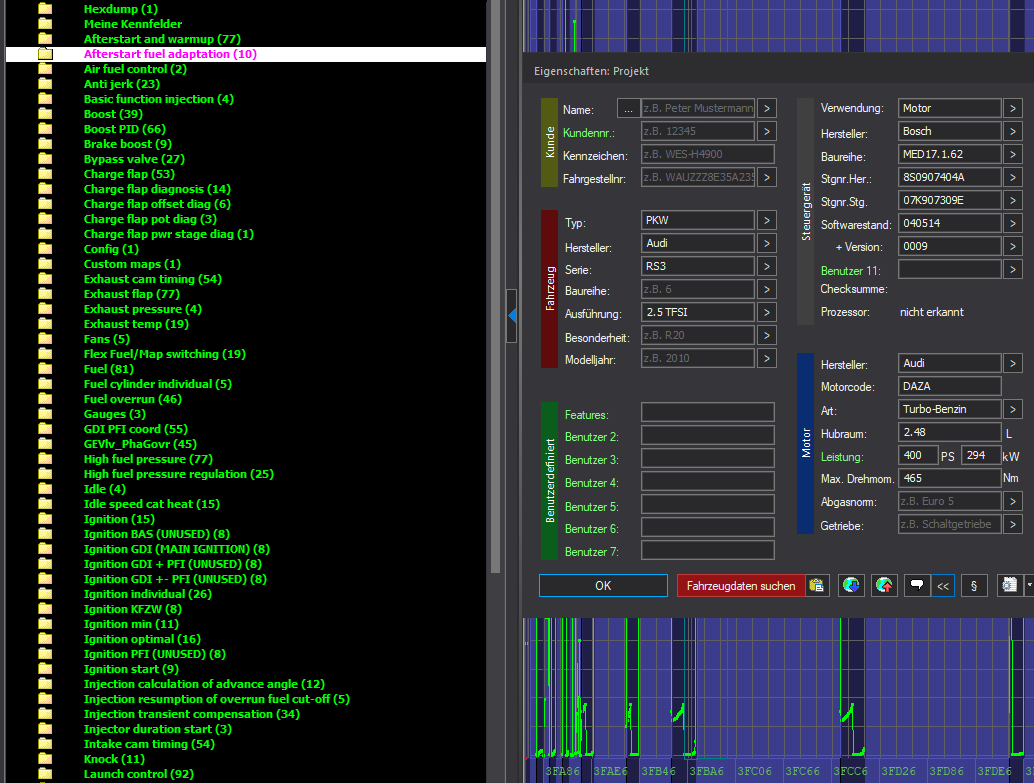The image size is (1034, 783).
Task: Click into the Features input field
Action: tap(708, 412)
